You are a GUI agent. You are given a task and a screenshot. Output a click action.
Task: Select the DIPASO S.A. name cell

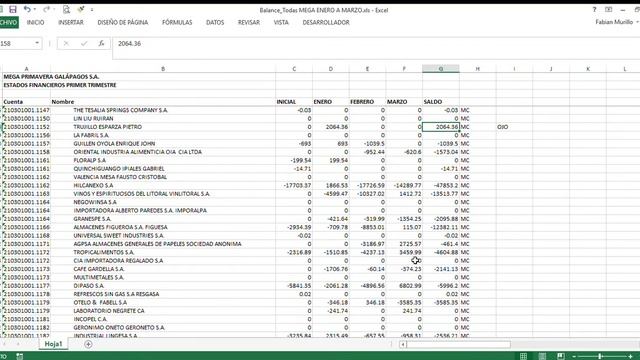pos(163,286)
